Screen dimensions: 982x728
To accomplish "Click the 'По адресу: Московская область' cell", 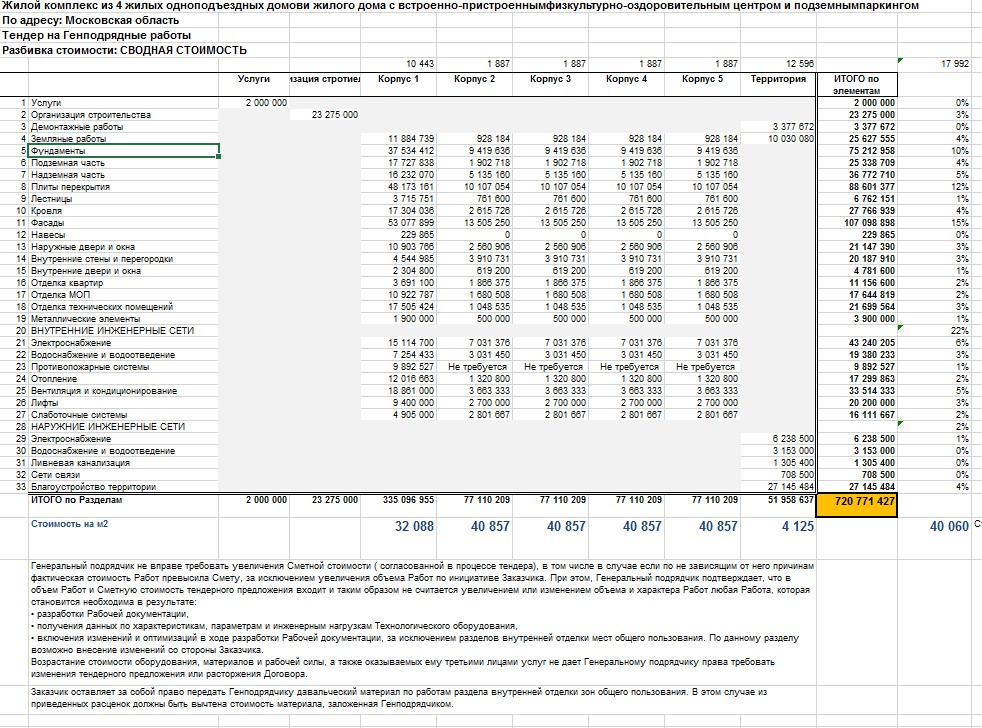I will 90,20.
